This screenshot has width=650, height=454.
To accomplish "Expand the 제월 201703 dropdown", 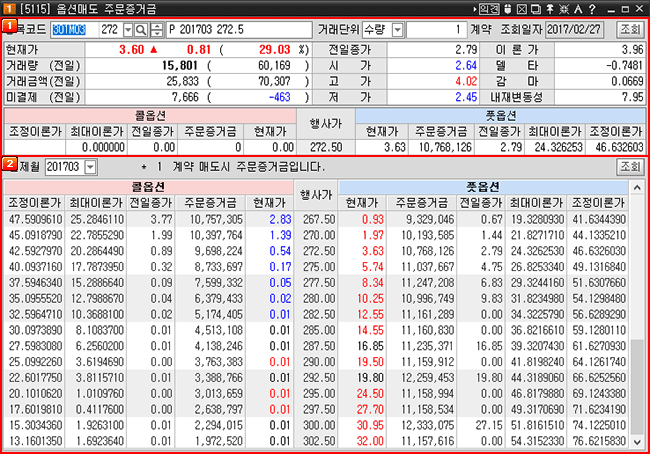I will [x=91, y=165].
